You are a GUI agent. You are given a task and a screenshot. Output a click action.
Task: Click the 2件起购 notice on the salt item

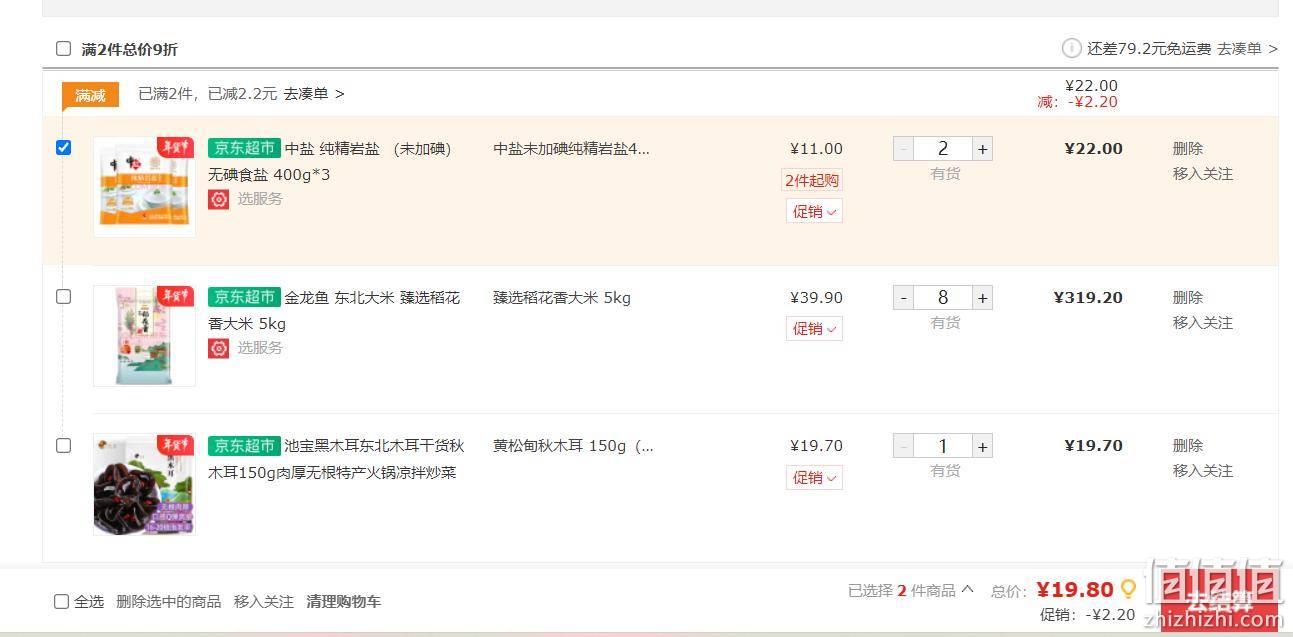point(811,181)
